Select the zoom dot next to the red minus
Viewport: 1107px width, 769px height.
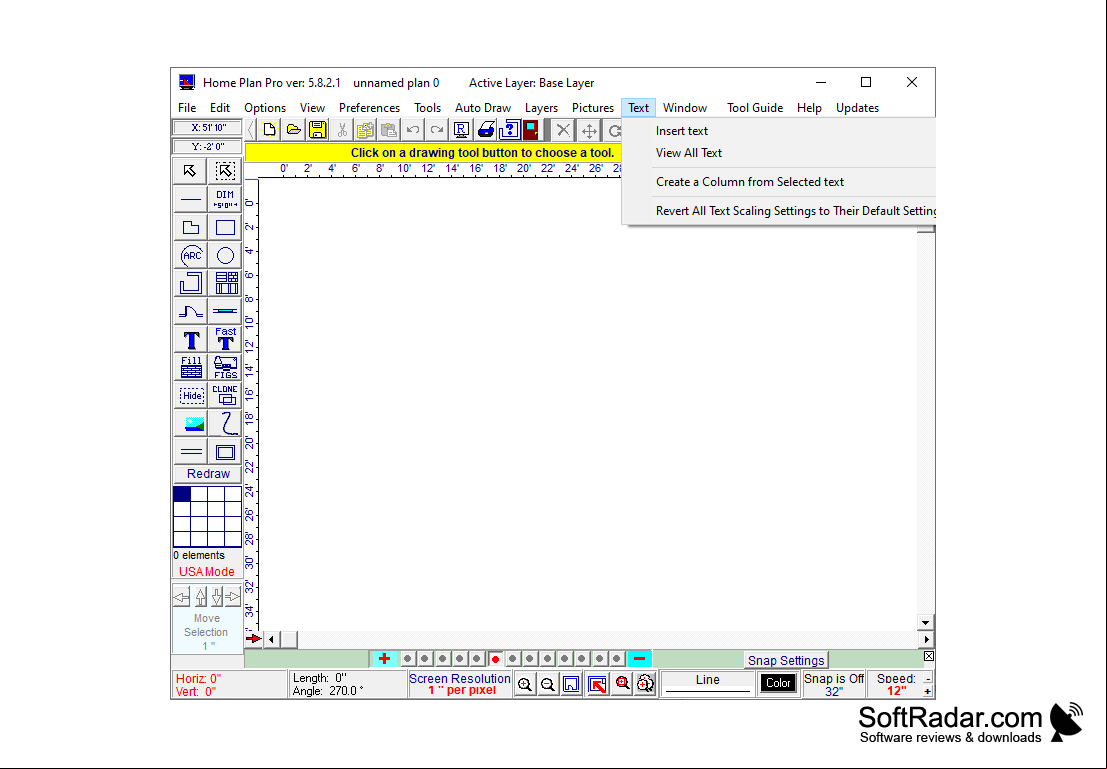(617, 659)
